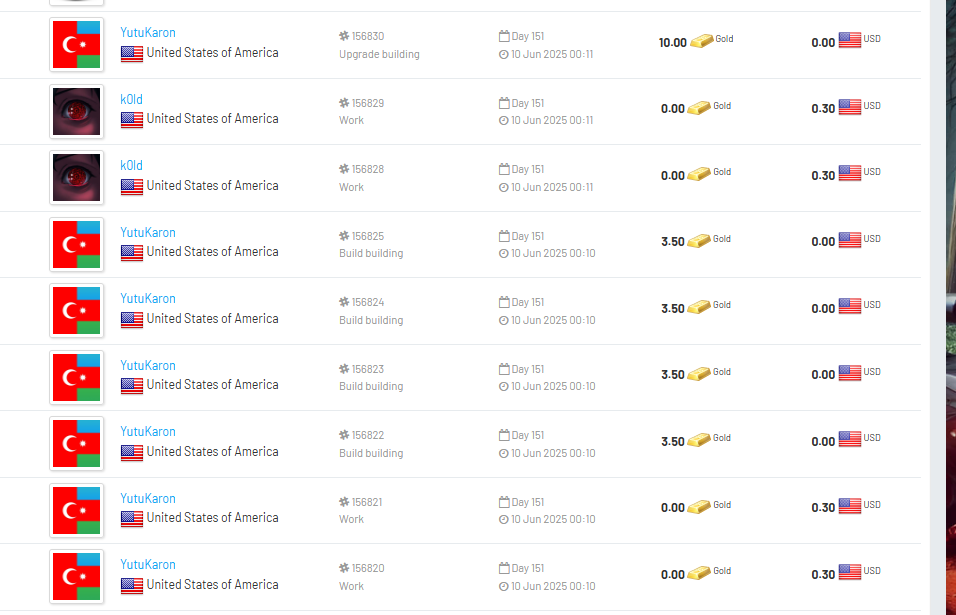Click the page vertical scrollbar track
Viewport: 956px width, 615px height.
click(x=938, y=307)
